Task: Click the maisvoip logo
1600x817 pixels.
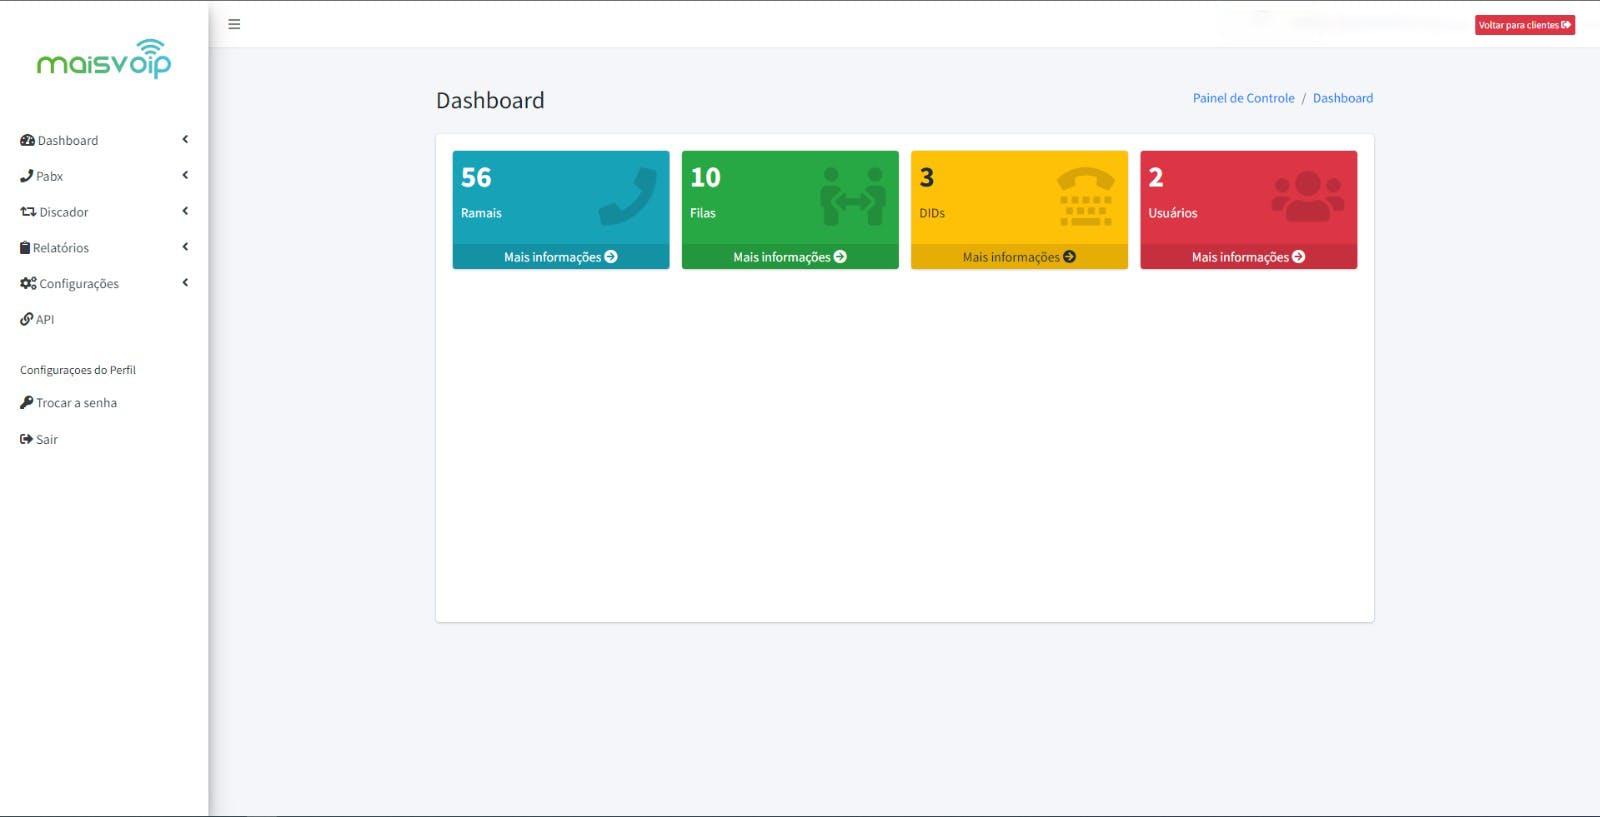Action: tap(104, 59)
